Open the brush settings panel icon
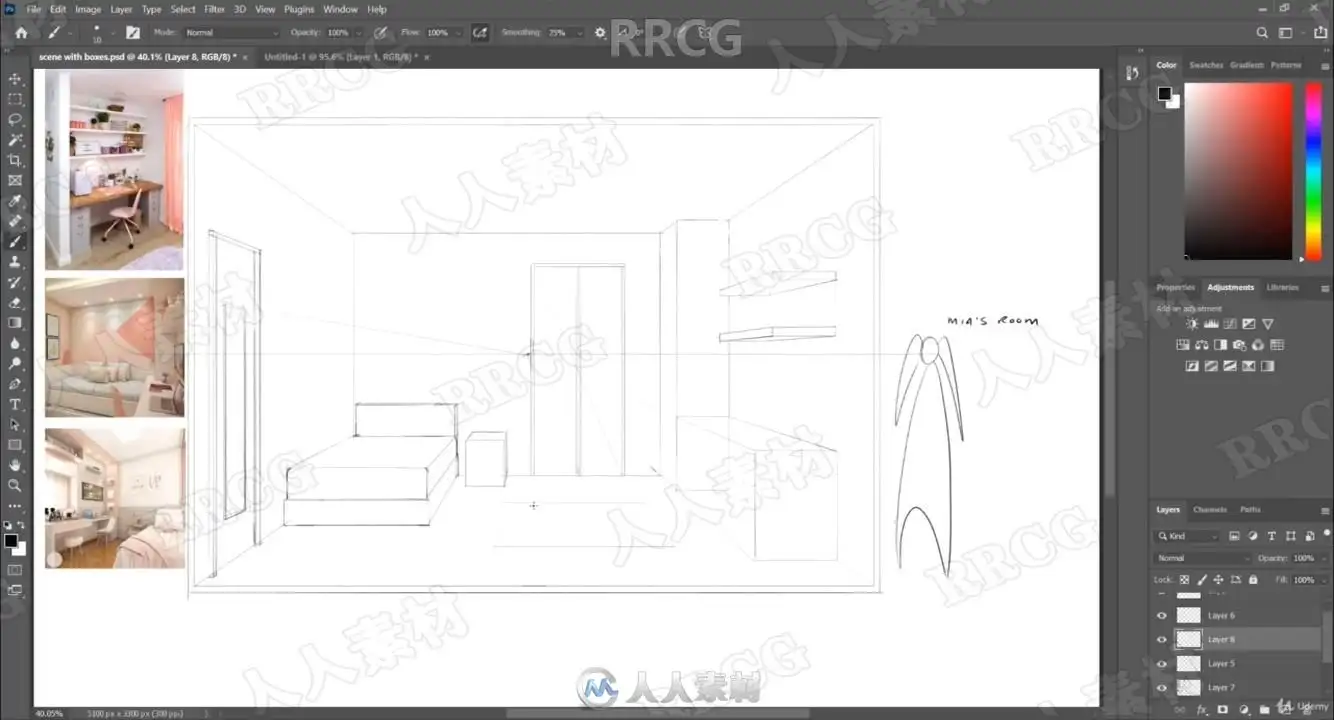This screenshot has width=1334, height=720. (132, 33)
